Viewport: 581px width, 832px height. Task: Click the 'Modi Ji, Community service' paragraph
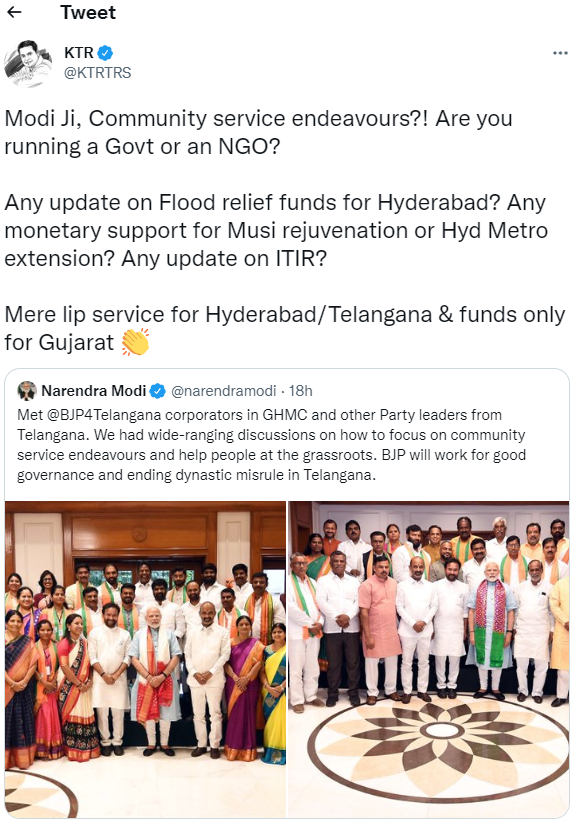(x=258, y=132)
